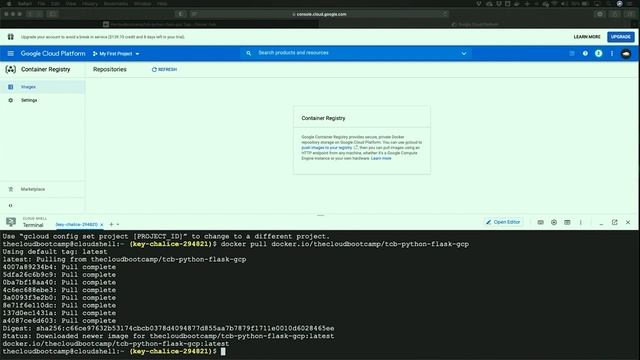The image size is (640, 360).
Task: Minimize the Cloud Shell panel
Action: tap(601, 223)
